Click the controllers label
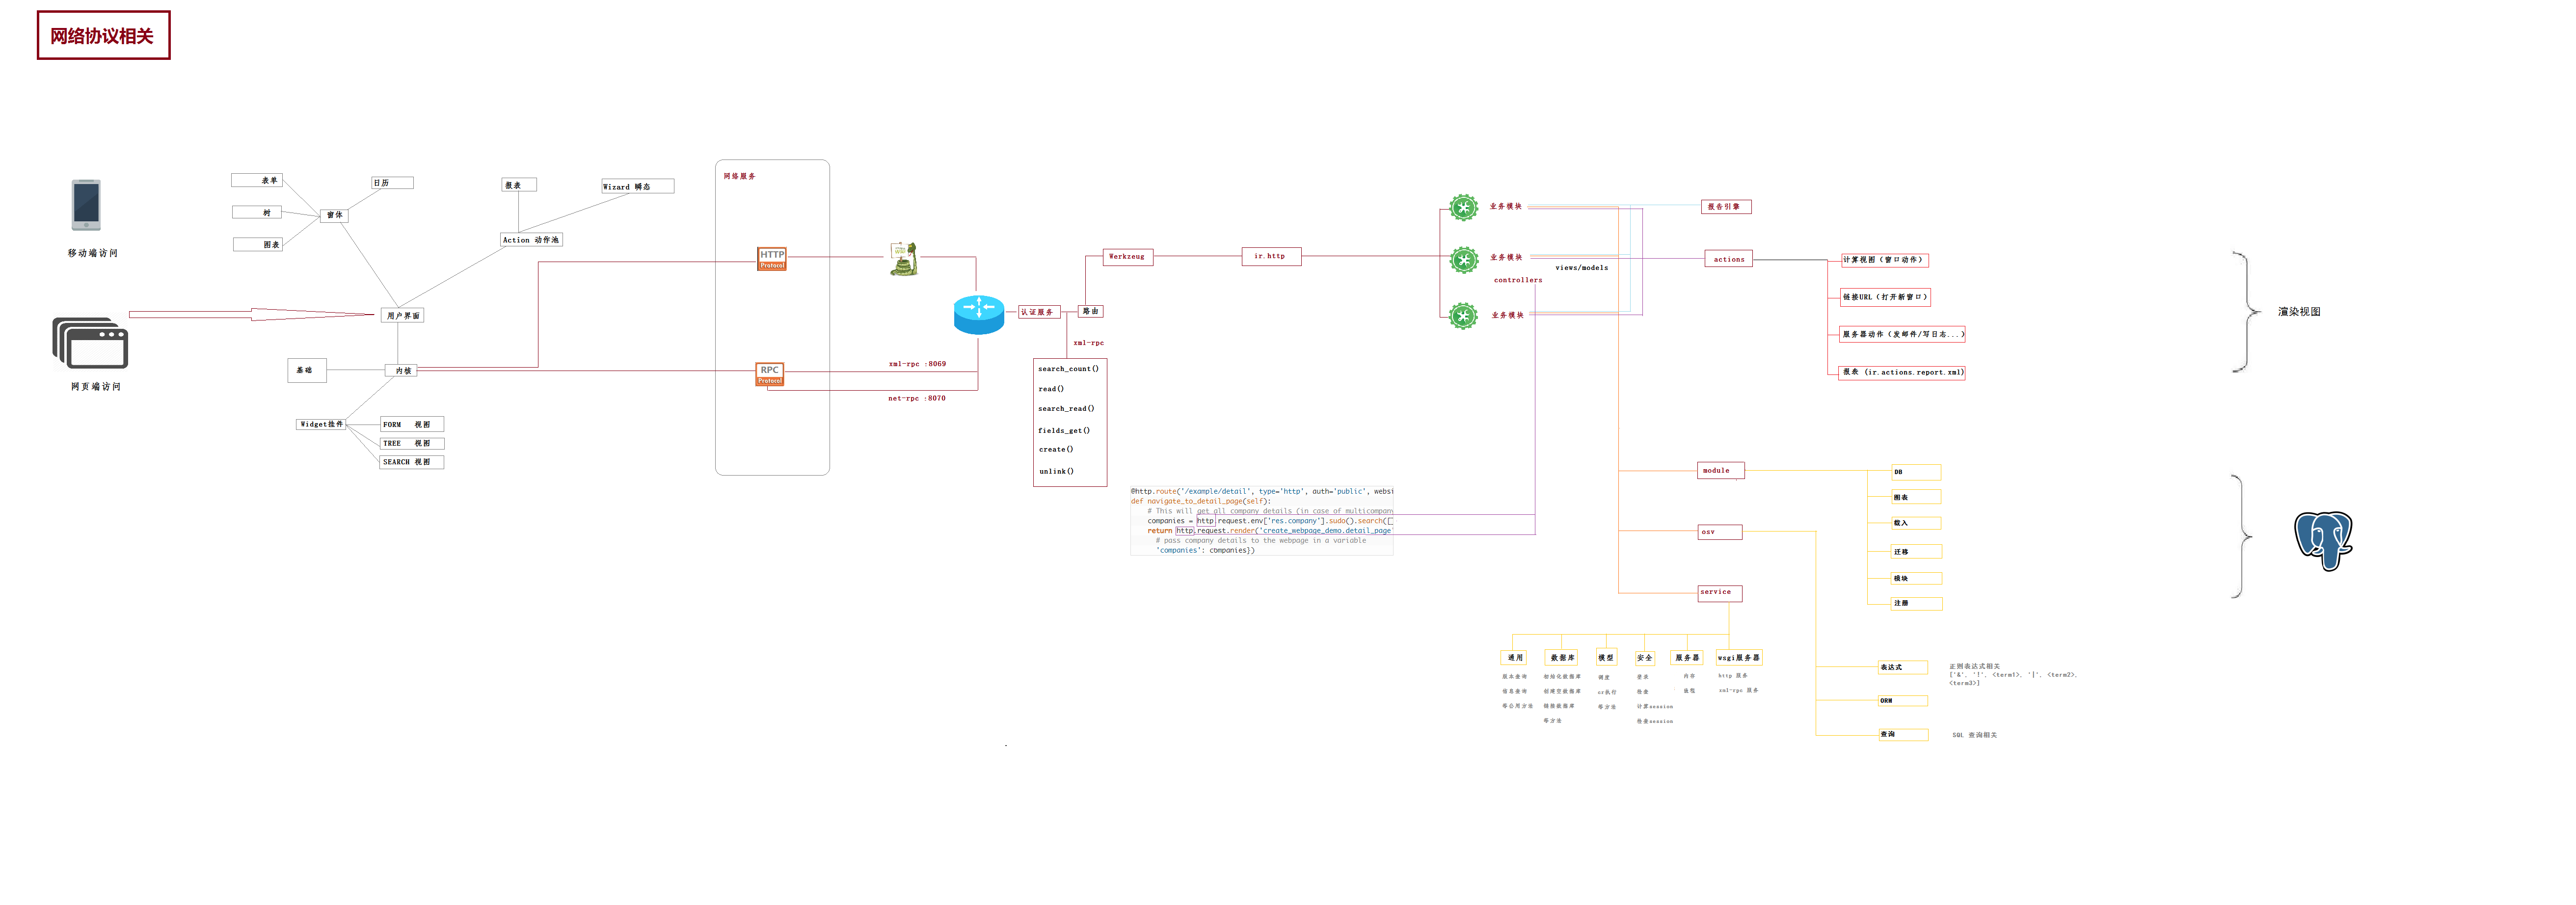This screenshot has width=2576, height=905. [x=1518, y=280]
